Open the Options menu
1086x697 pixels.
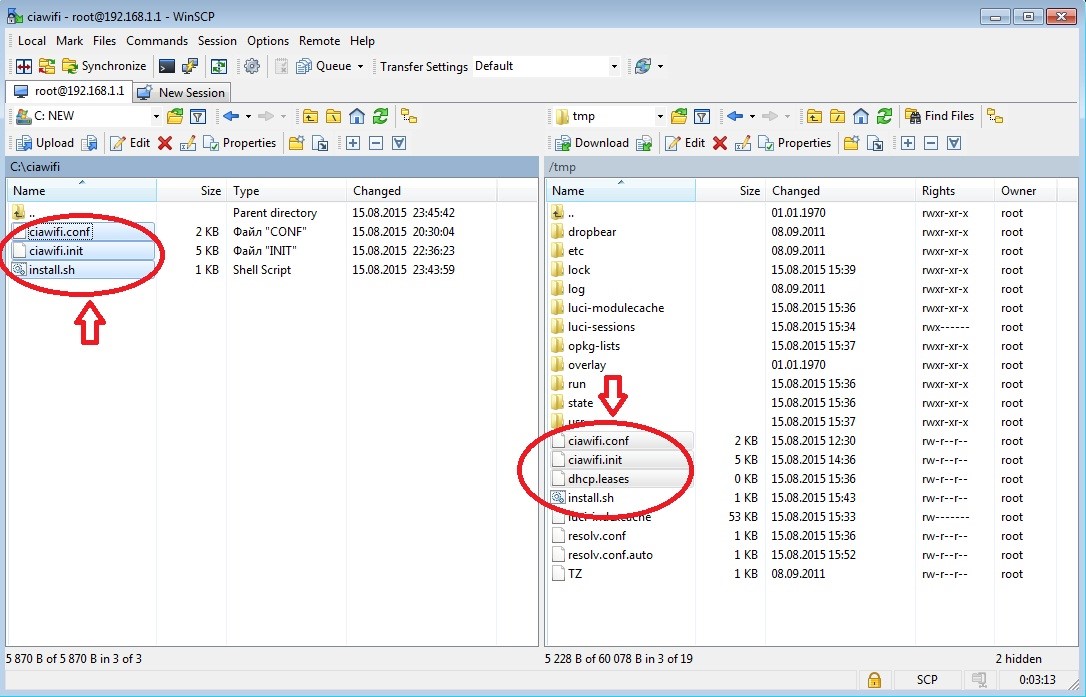267,41
